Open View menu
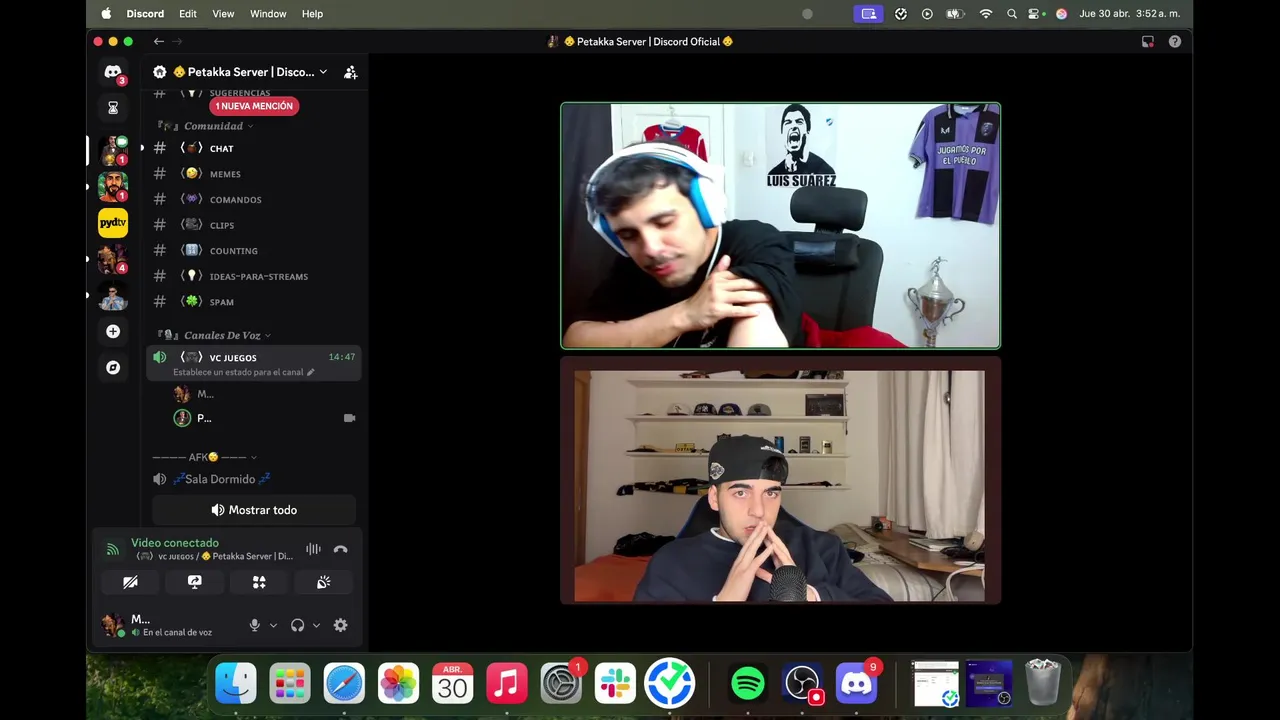 coord(223,14)
